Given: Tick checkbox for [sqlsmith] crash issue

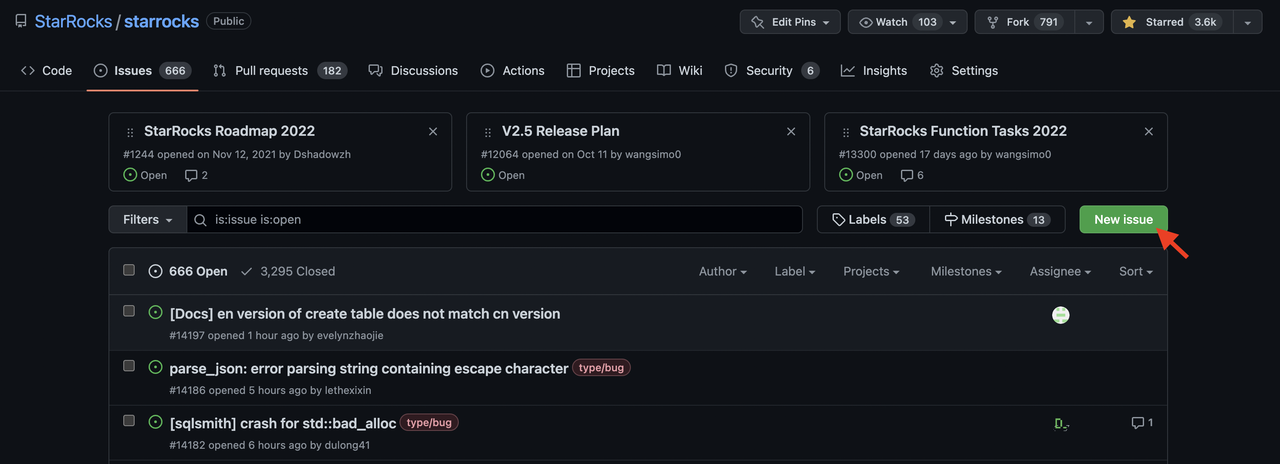Looking at the screenshot, I should [x=129, y=421].
